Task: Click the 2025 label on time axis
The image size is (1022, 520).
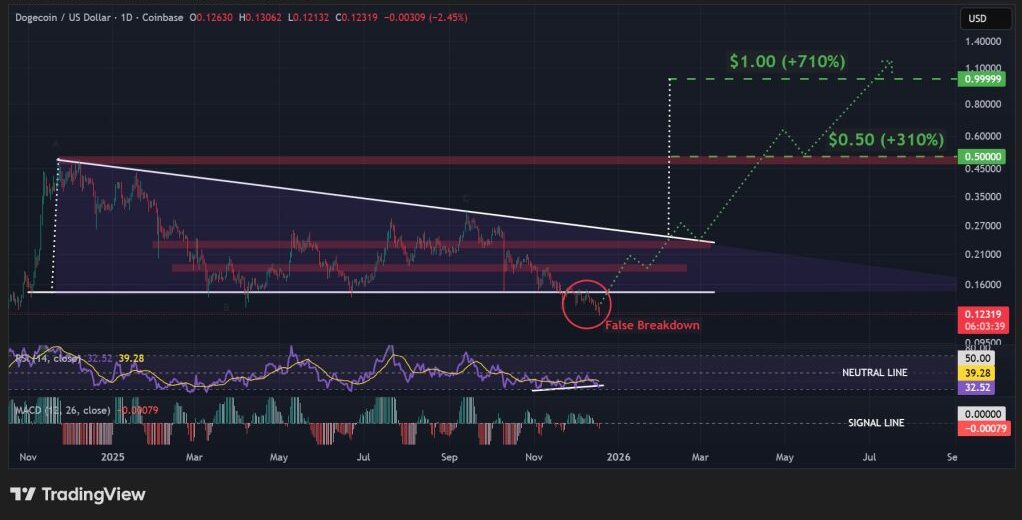Action: (112, 457)
